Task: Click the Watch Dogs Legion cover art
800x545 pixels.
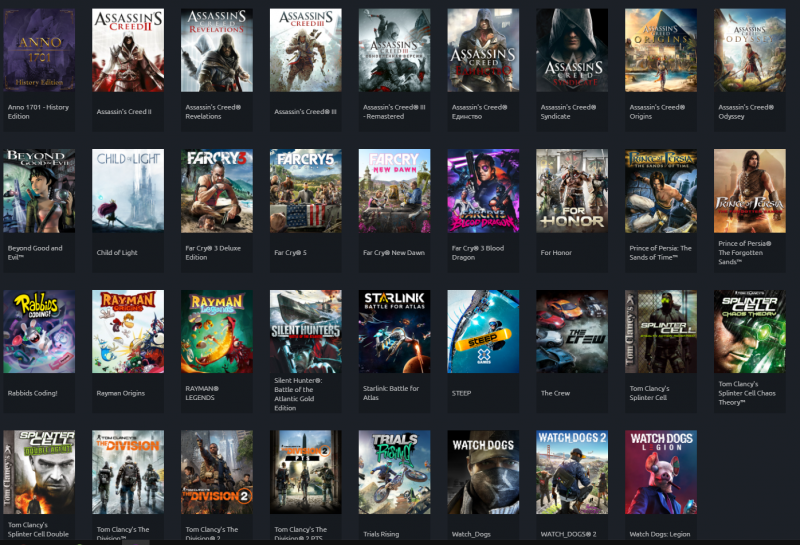Action: (661, 472)
